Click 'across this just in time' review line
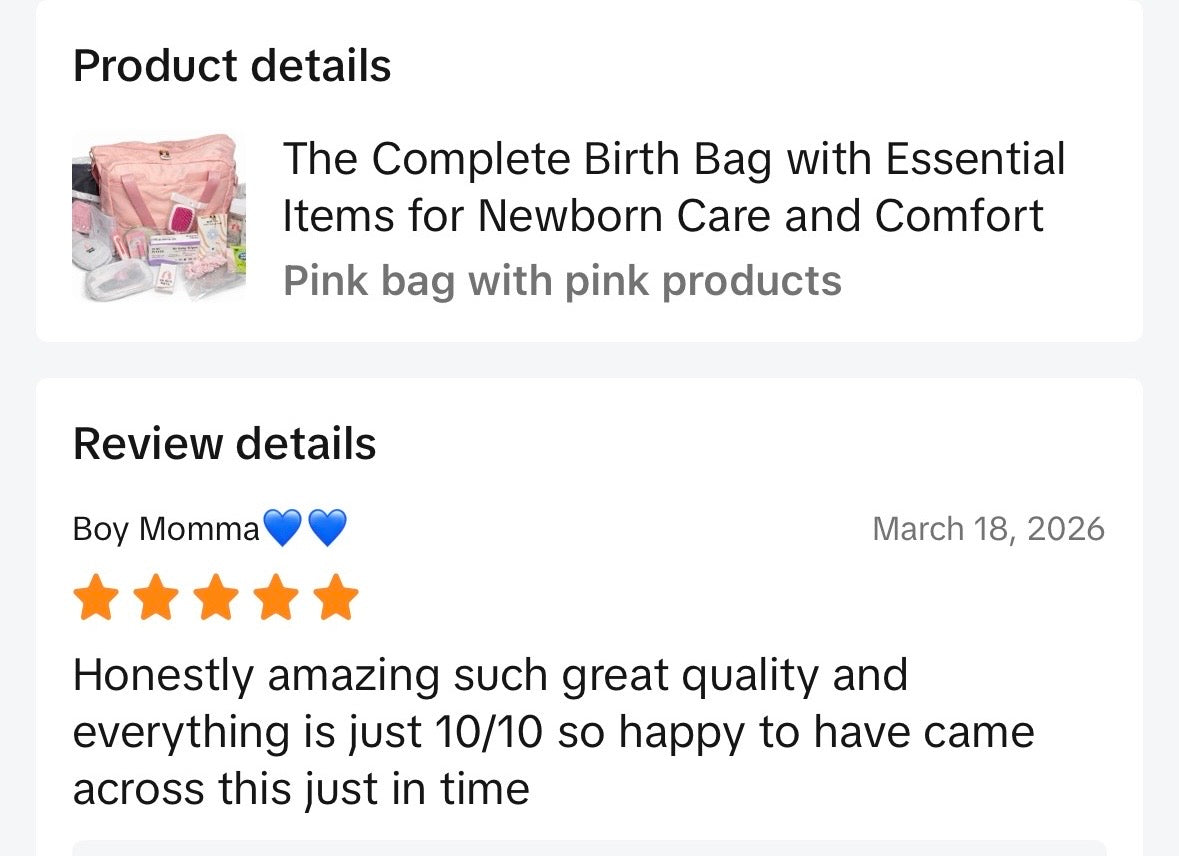This screenshot has width=1179, height=856. [x=301, y=789]
